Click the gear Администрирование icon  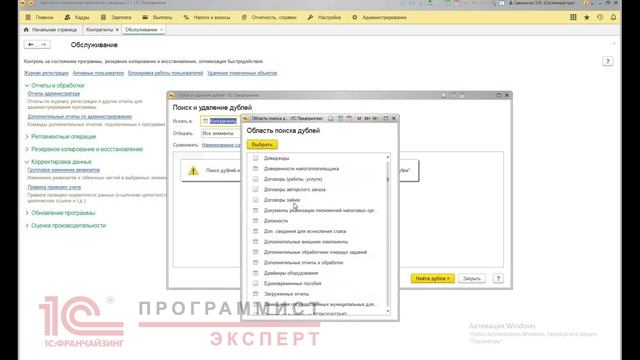[x=354, y=18]
